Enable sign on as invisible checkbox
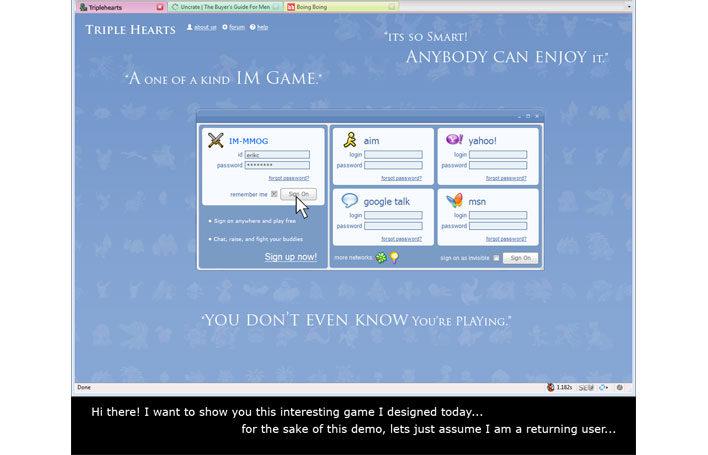This screenshot has width=708, height=455. (496, 258)
